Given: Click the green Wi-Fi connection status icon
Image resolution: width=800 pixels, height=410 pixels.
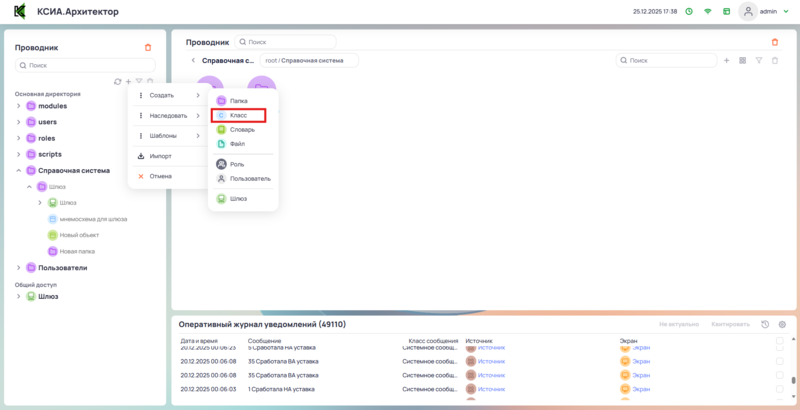Looking at the screenshot, I should 708,11.
